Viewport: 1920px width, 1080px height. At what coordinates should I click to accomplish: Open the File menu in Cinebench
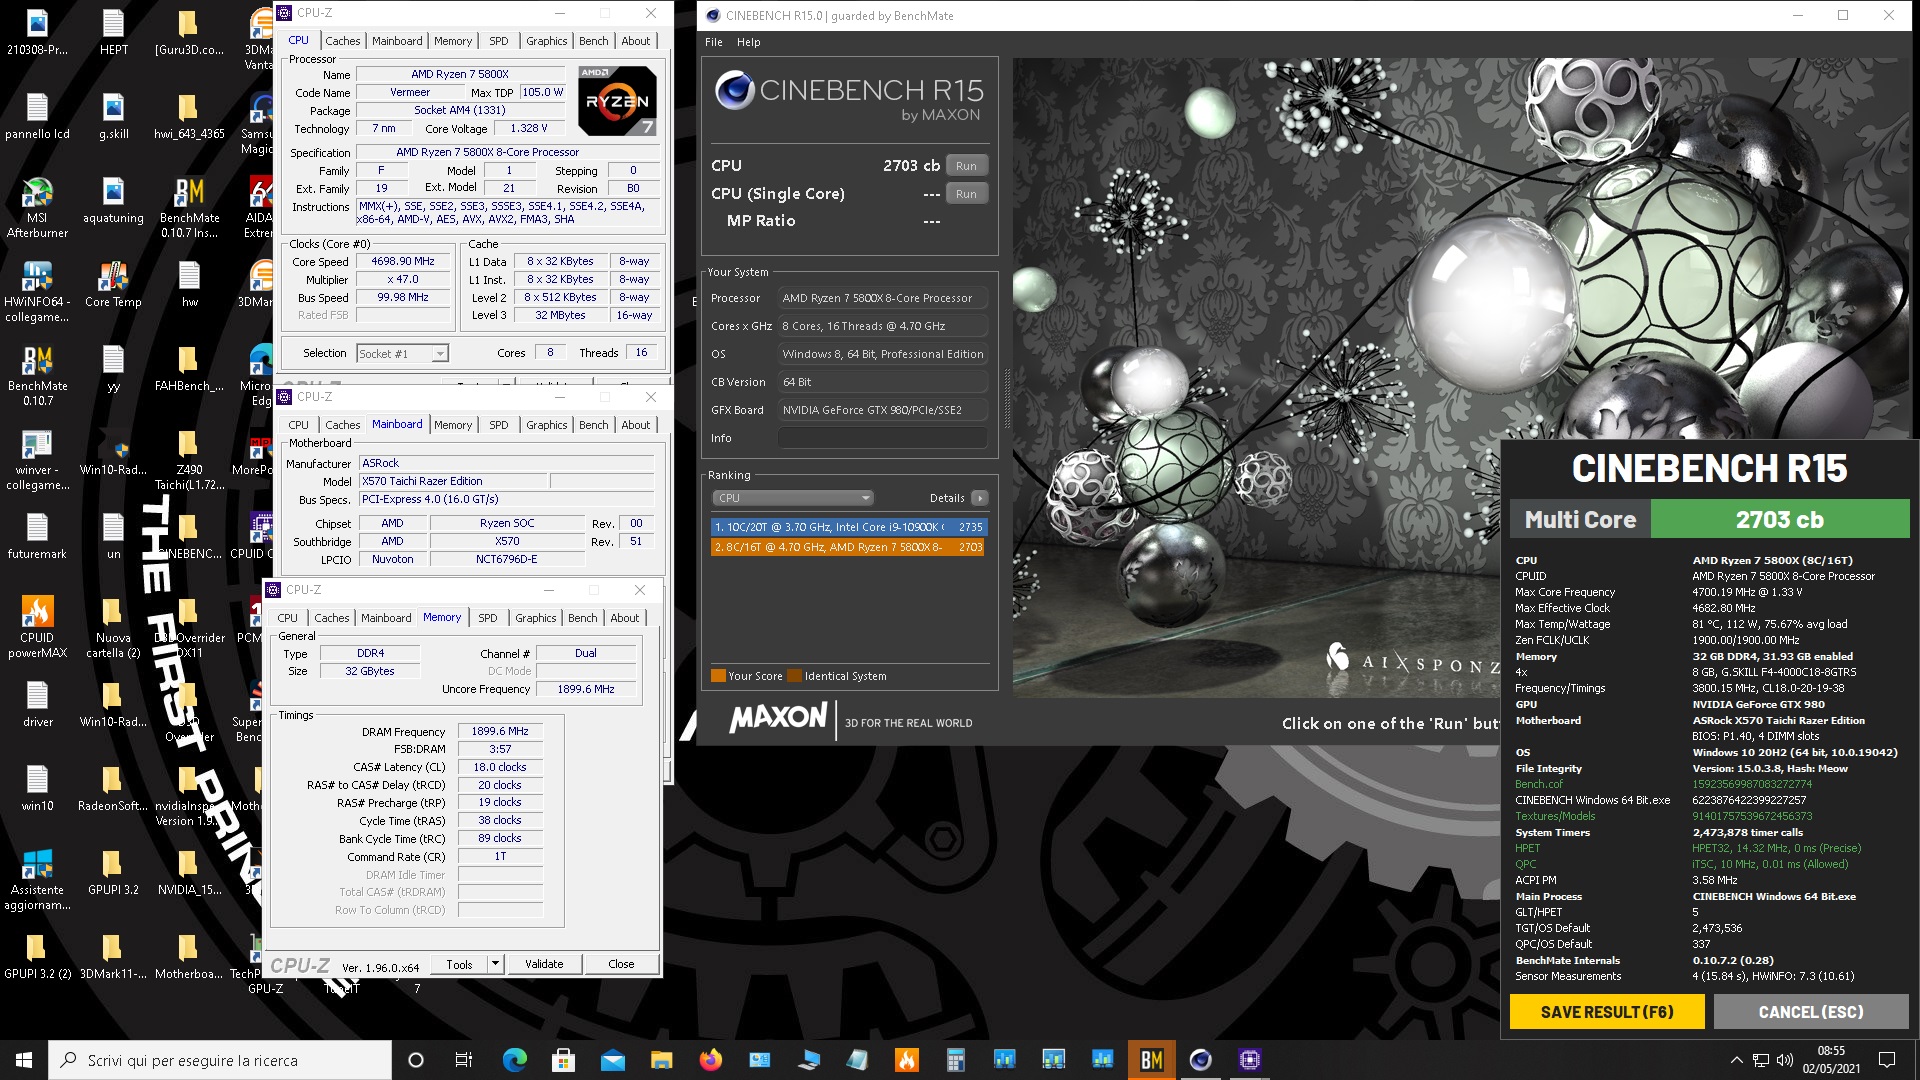713,42
